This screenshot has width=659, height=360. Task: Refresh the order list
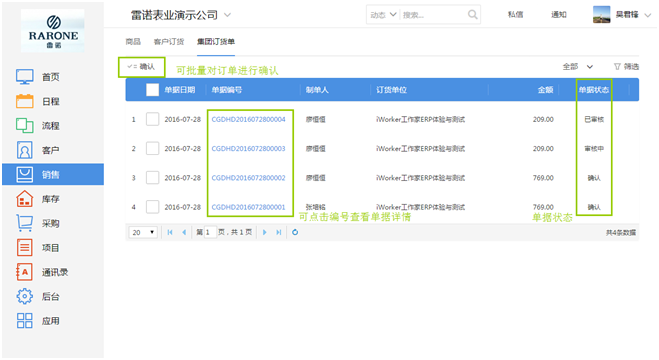point(295,232)
